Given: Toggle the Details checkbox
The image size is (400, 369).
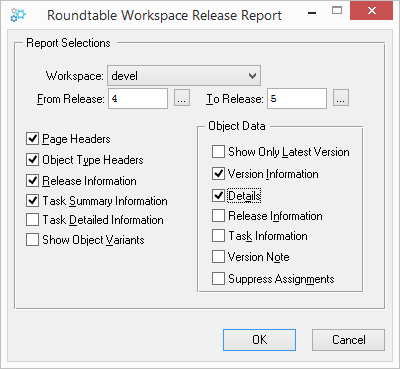Looking at the screenshot, I should click(x=218, y=196).
